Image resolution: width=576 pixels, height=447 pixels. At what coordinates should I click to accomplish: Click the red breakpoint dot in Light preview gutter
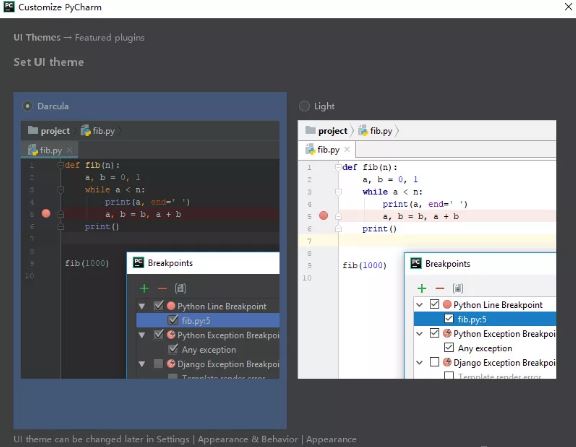(323, 216)
